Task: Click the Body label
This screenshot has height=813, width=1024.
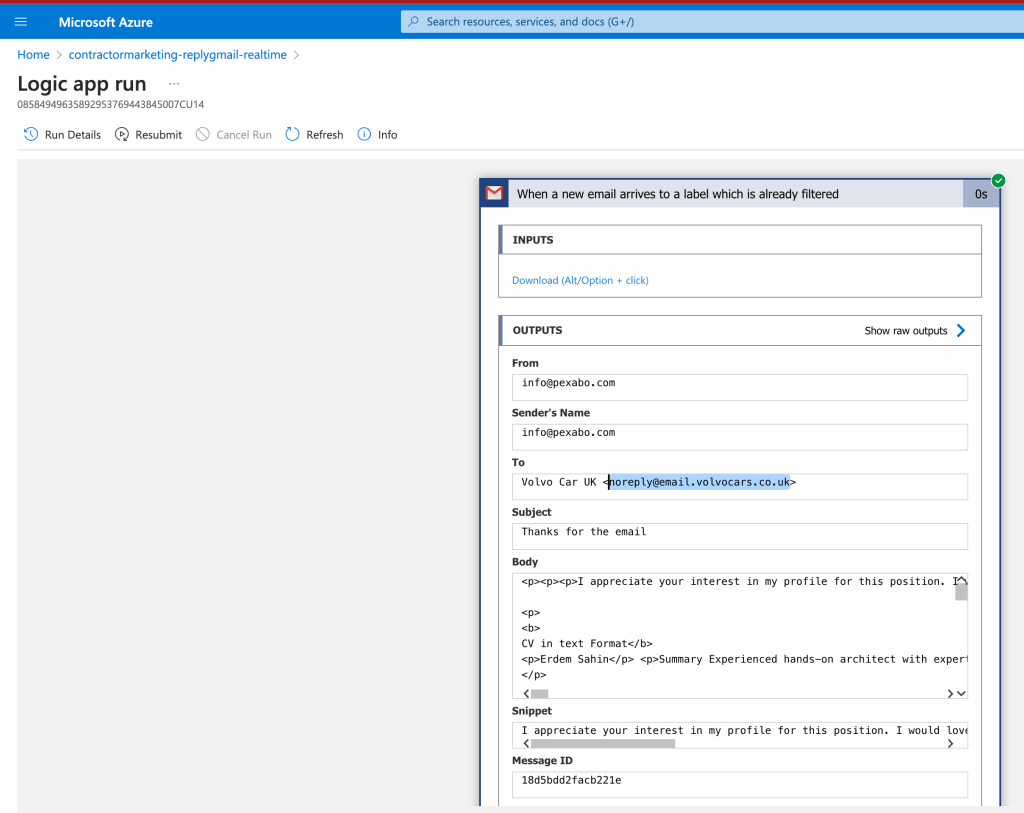Action: [524, 562]
